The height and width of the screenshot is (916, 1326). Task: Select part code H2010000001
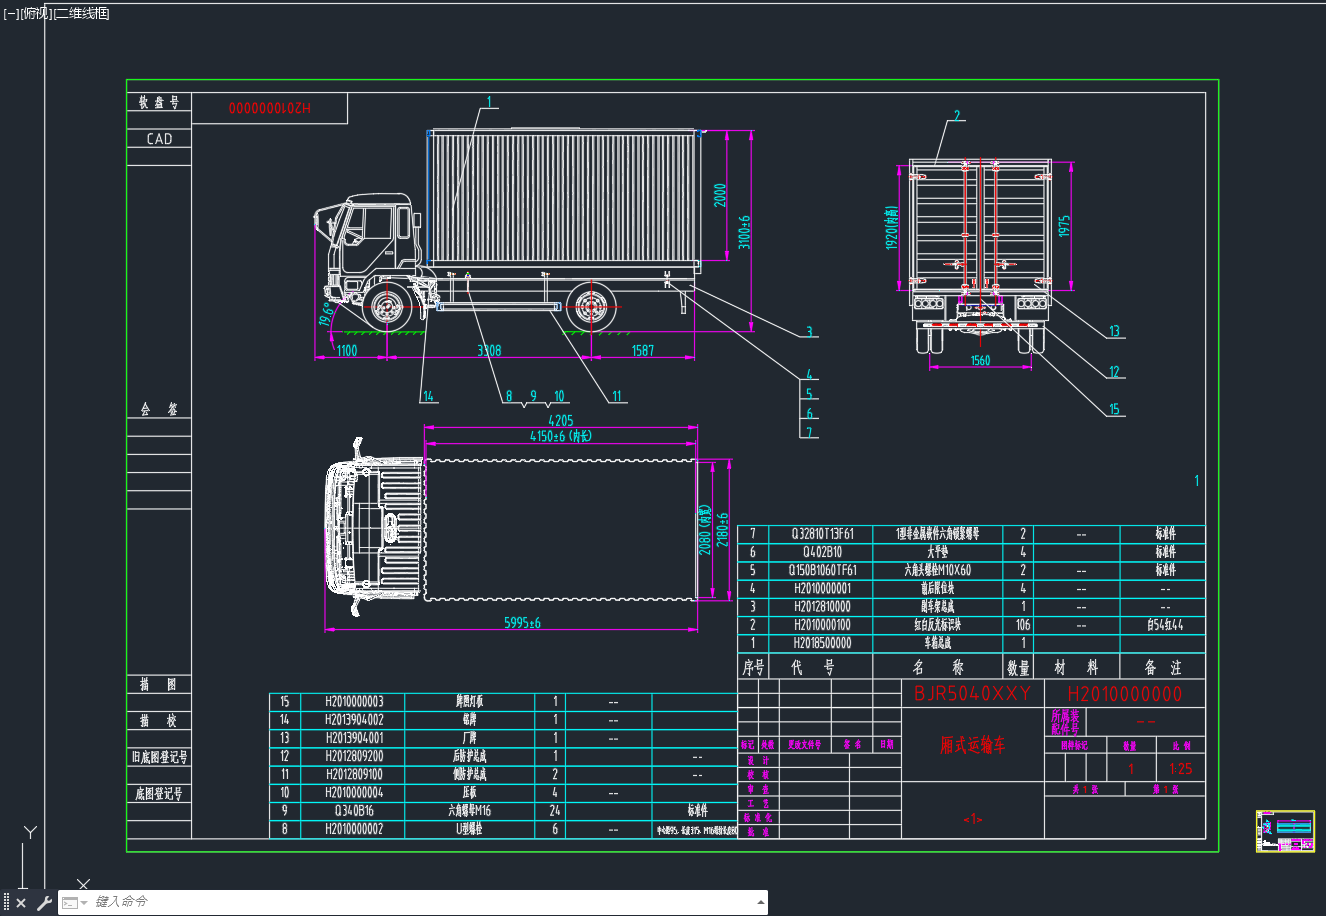(x=823, y=588)
